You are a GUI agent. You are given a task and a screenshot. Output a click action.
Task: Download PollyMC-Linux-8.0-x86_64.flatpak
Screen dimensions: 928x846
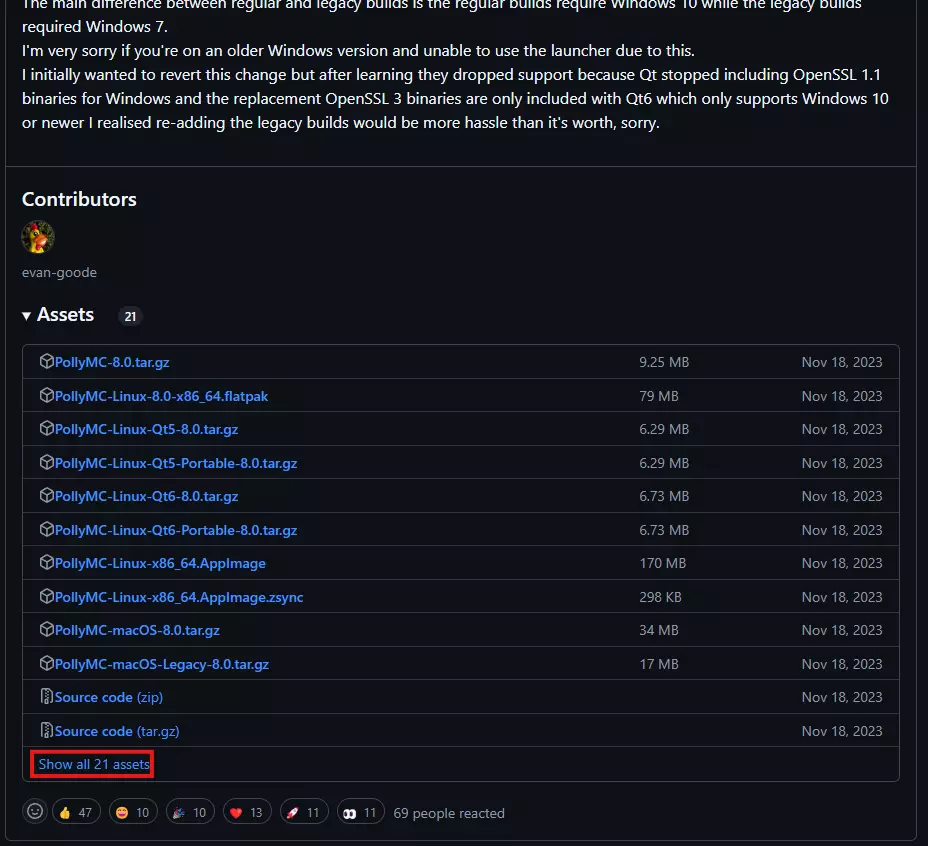161,396
